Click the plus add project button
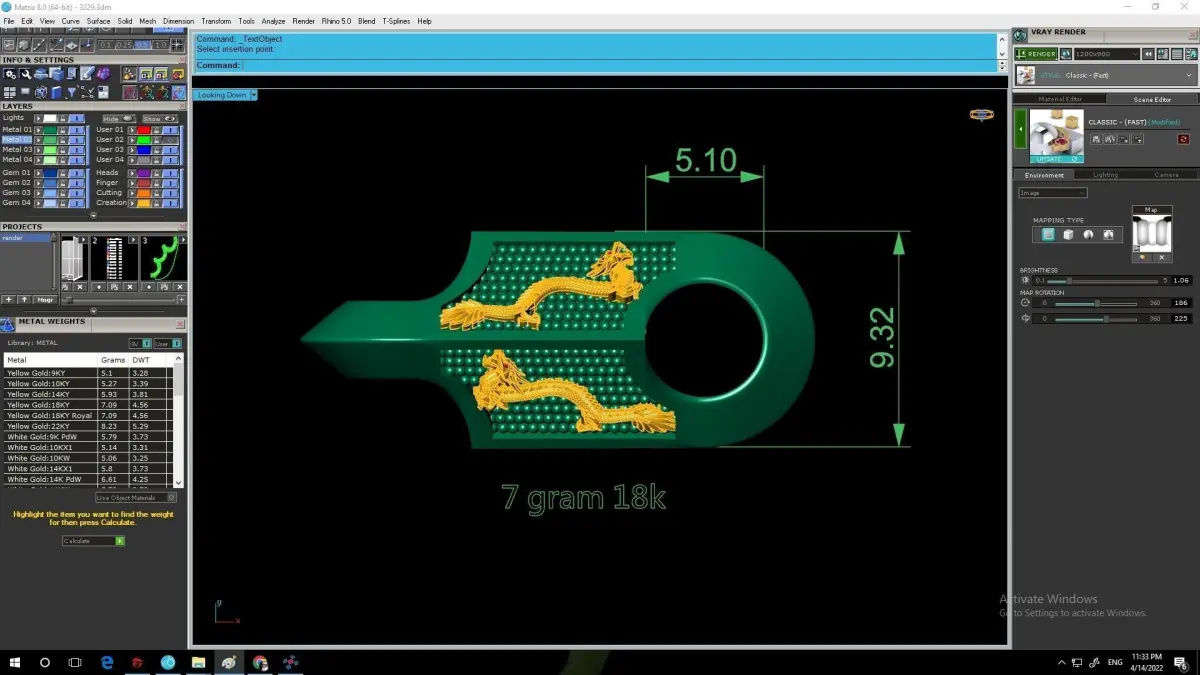 tap(8, 300)
